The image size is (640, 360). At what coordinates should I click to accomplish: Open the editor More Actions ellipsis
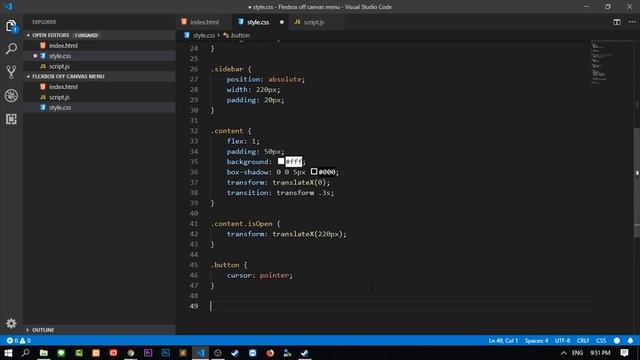tap(632, 22)
